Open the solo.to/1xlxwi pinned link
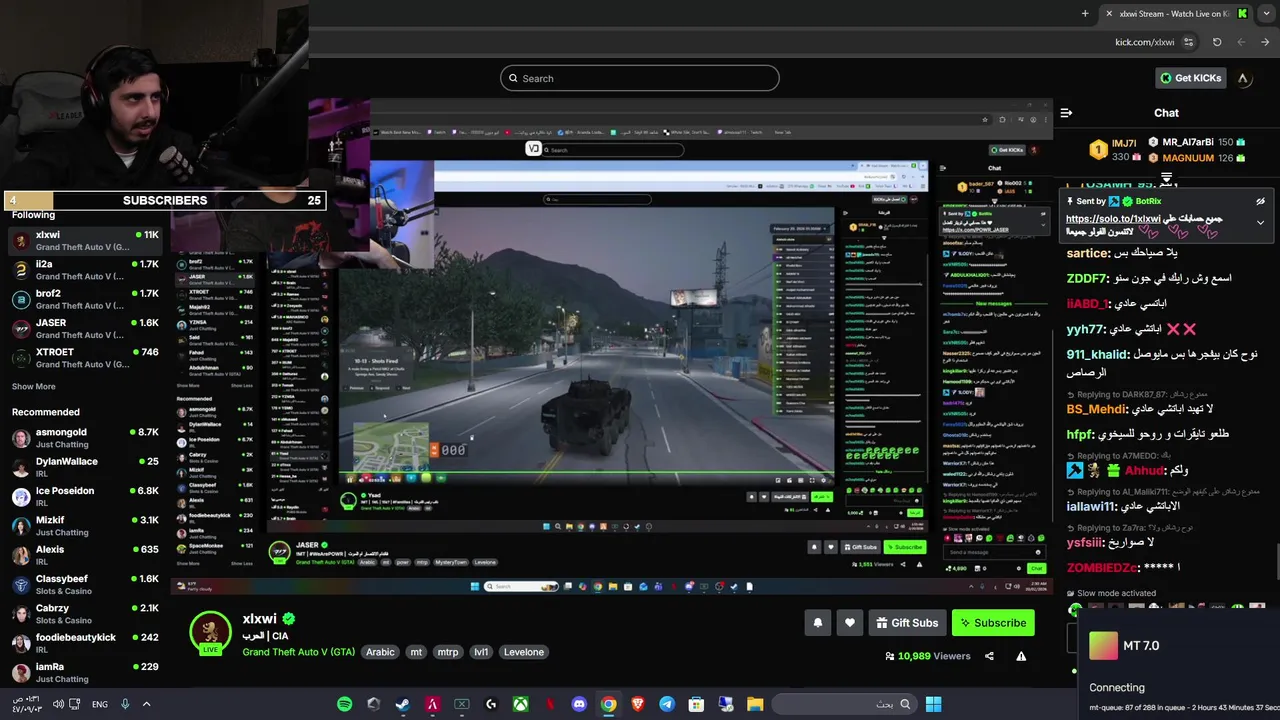This screenshot has height=720, width=1280. click(1113, 219)
